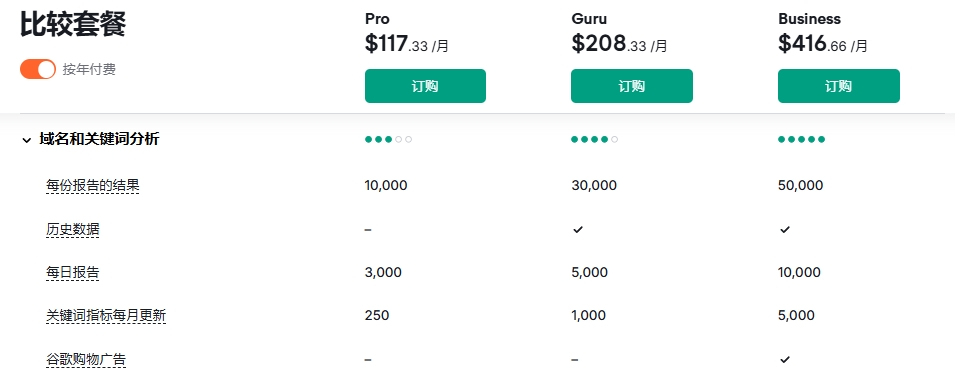Click the Business plan 订购 button
The width and height of the screenshot is (955, 391).
[839, 86]
